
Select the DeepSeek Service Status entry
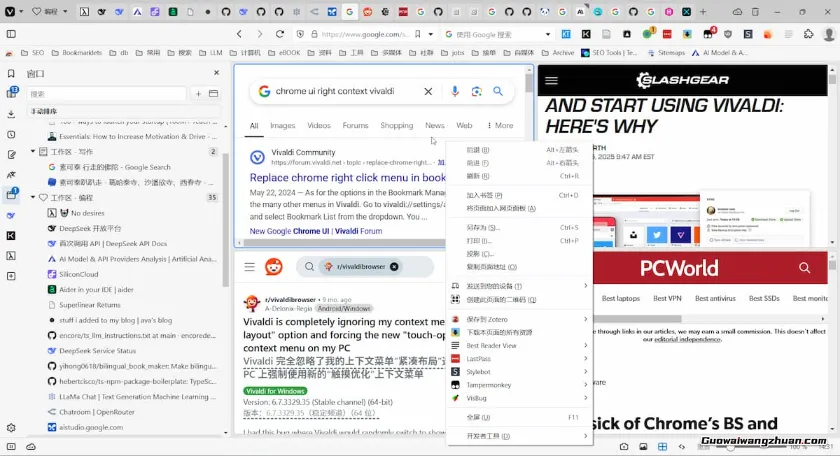132,350
